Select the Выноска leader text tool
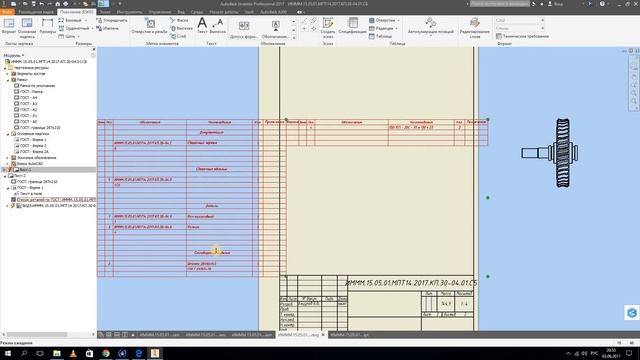The width and height of the screenshot is (640, 360). point(218,26)
